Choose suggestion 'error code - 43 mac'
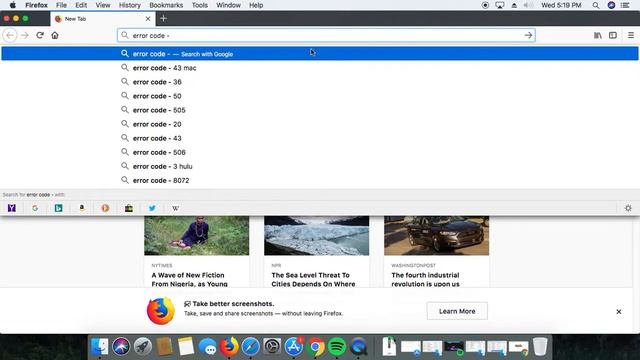The height and width of the screenshot is (360, 640). point(320,68)
